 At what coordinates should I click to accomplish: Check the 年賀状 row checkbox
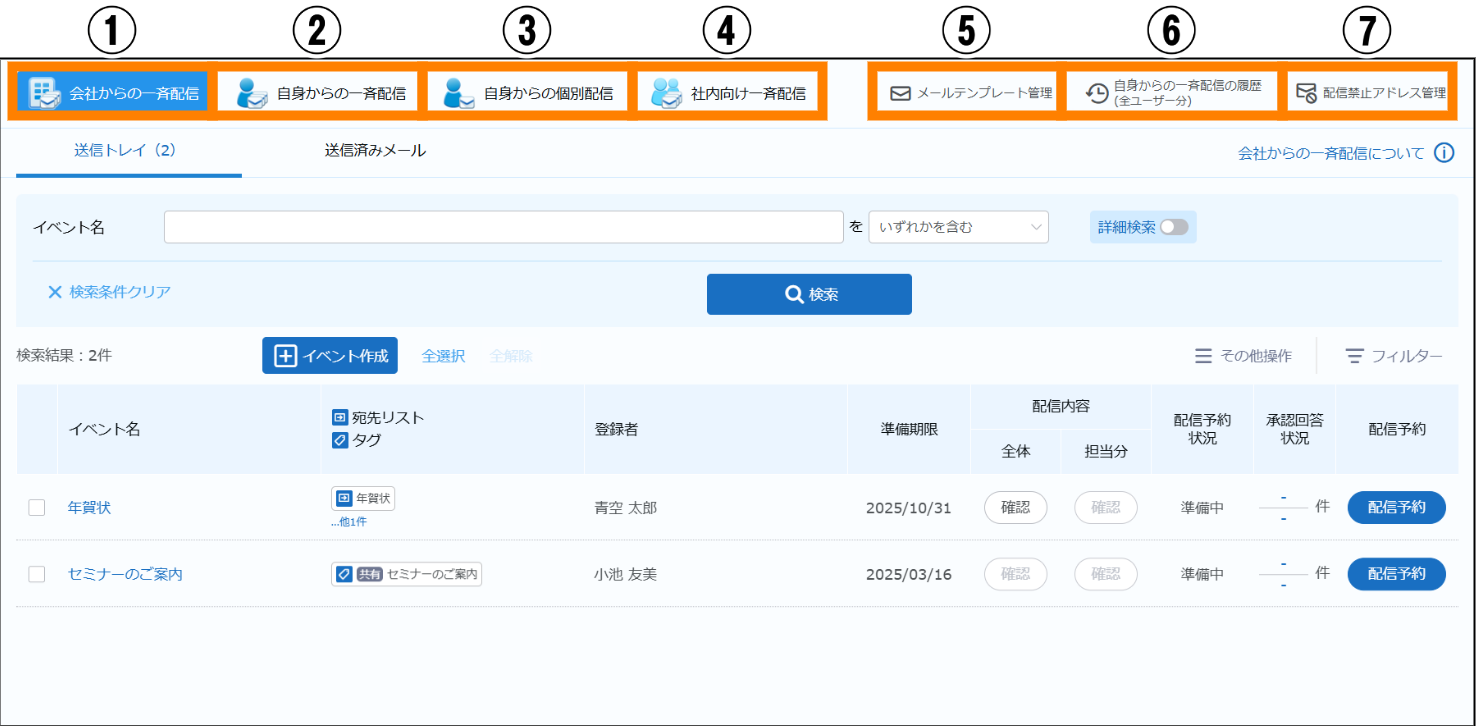(37, 508)
